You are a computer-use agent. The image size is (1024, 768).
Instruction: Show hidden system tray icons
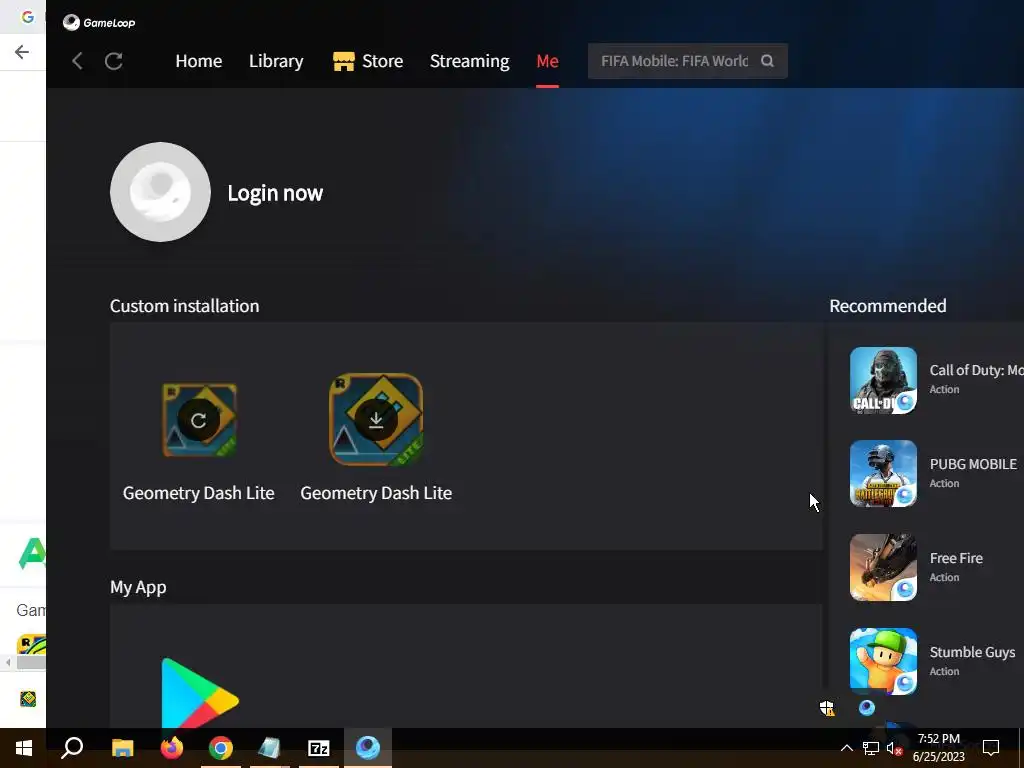coord(846,748)
